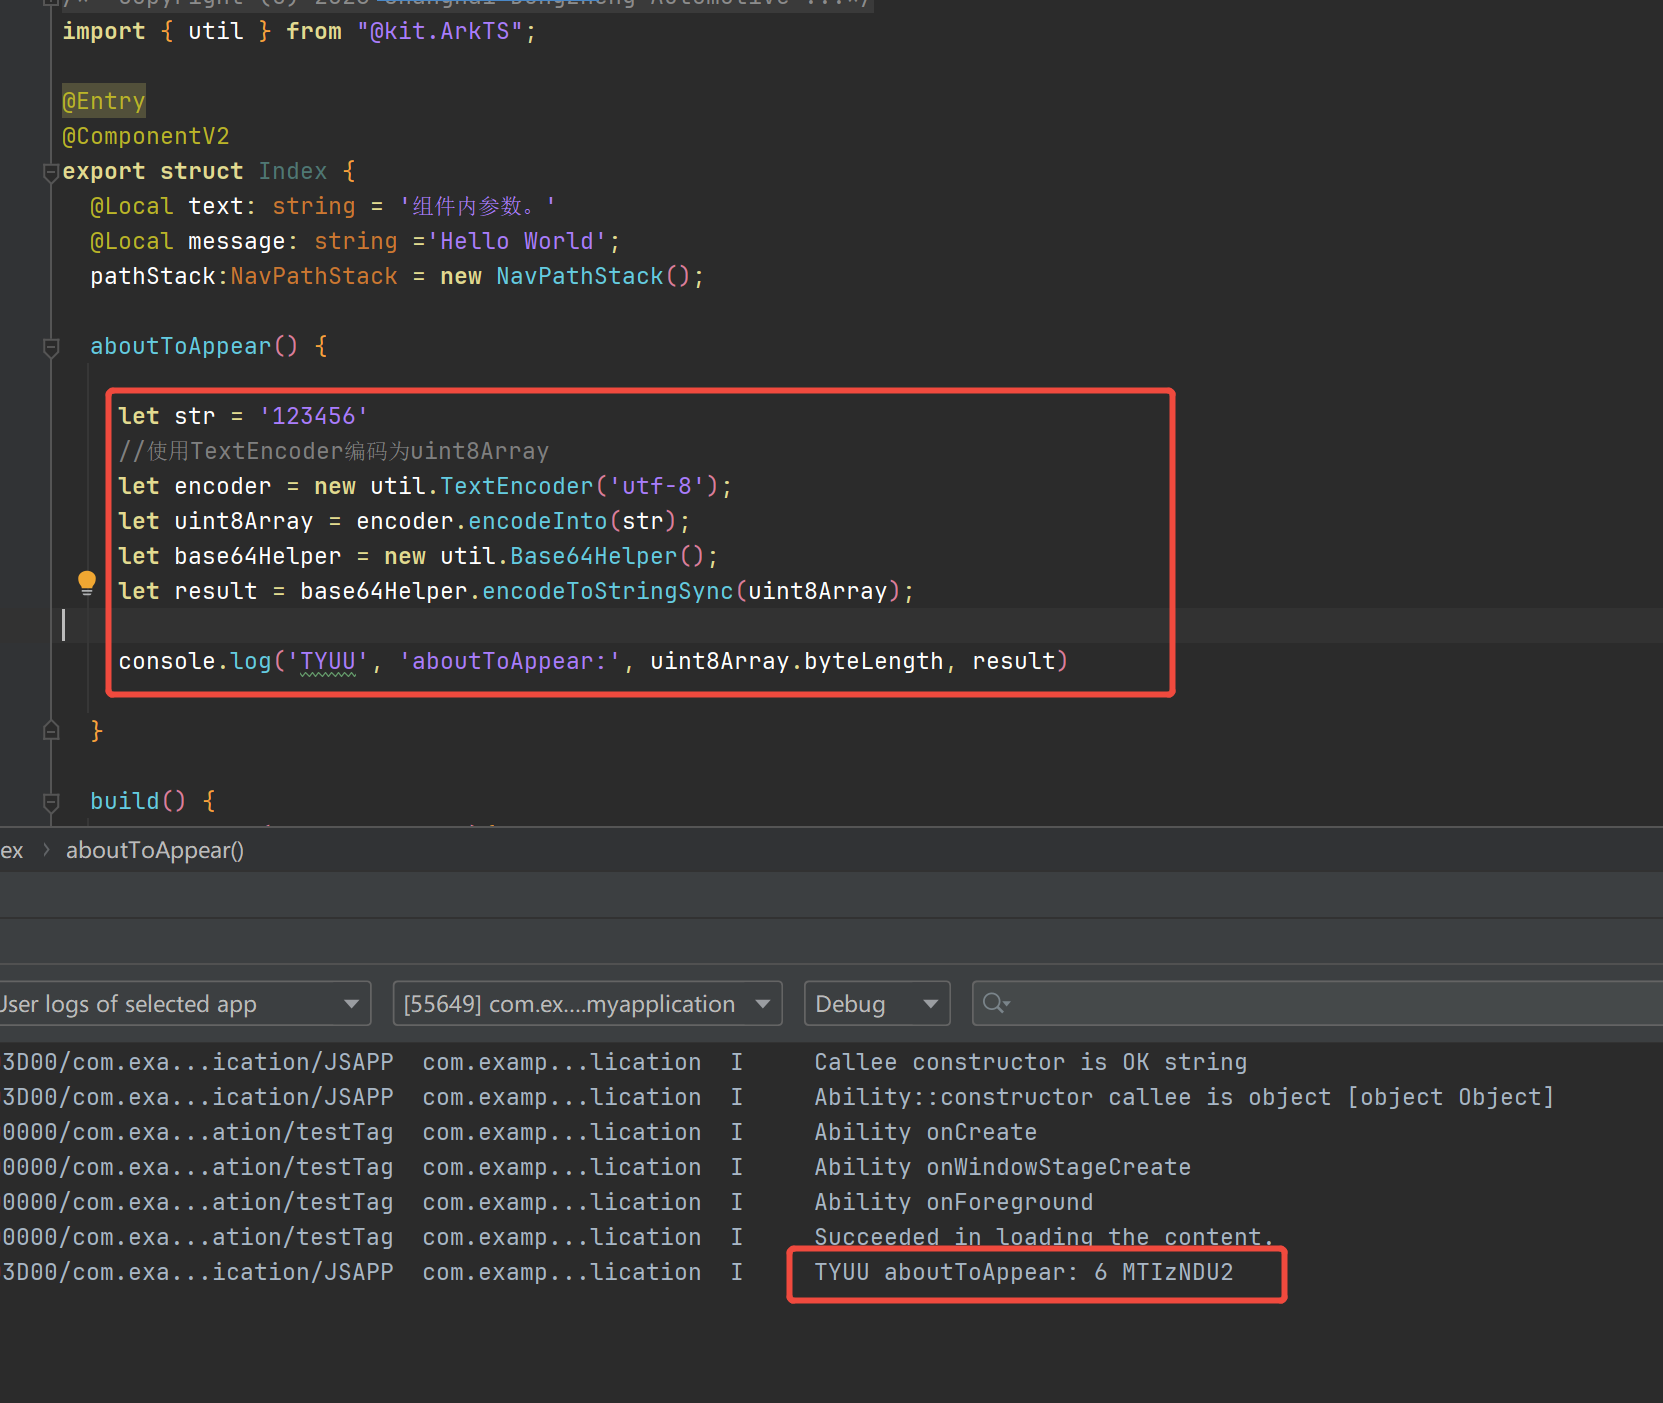Select the 'ex' breadcrumb segment

pyautogui.click(x=12, y=850)
